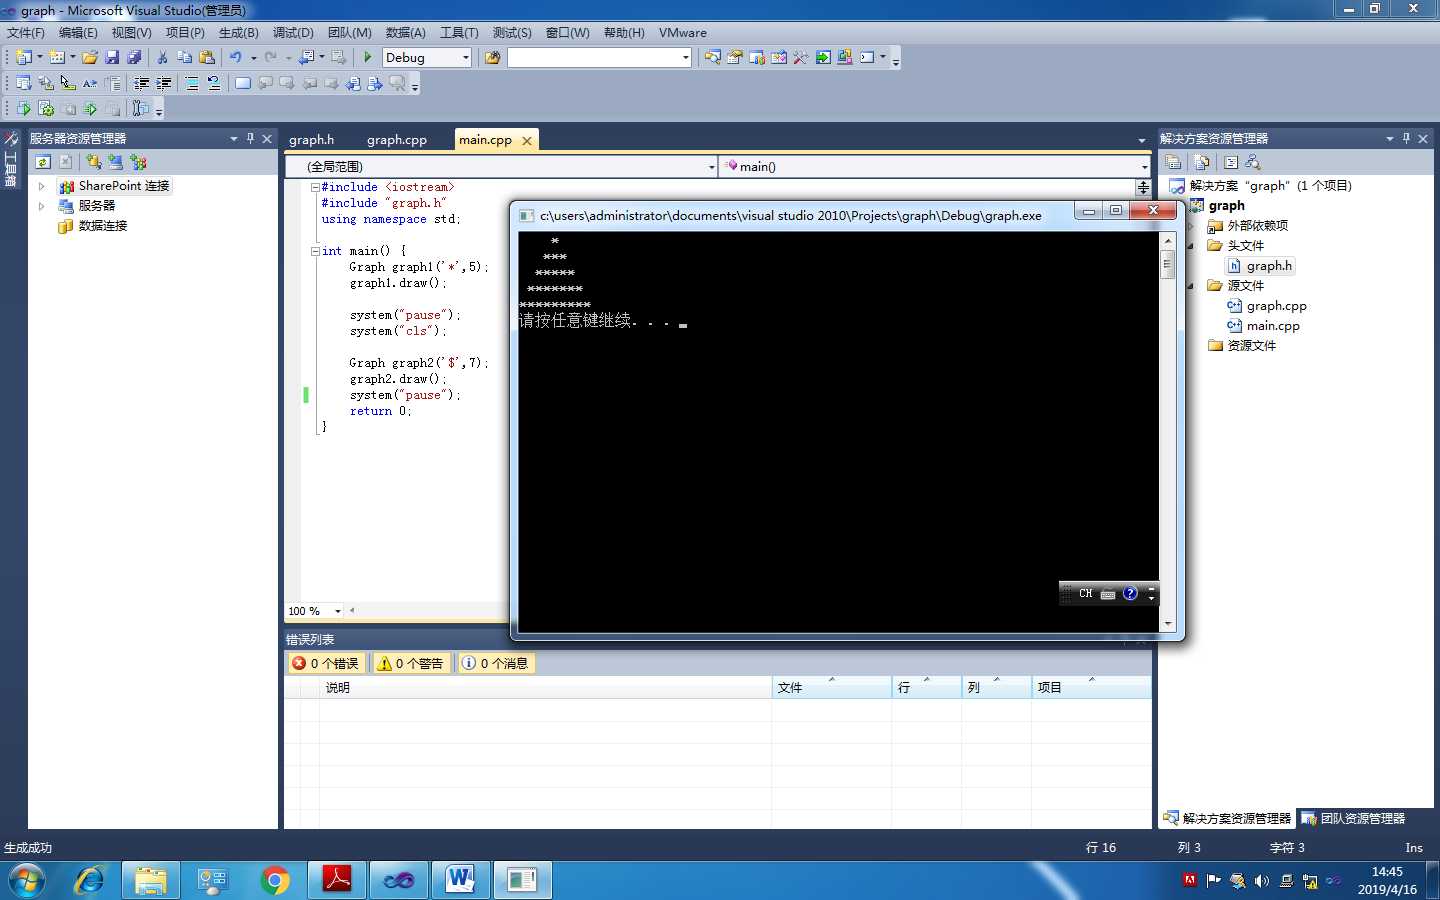Click the CH input language indicator
Screen dimensions: 1440x900
1085,594
